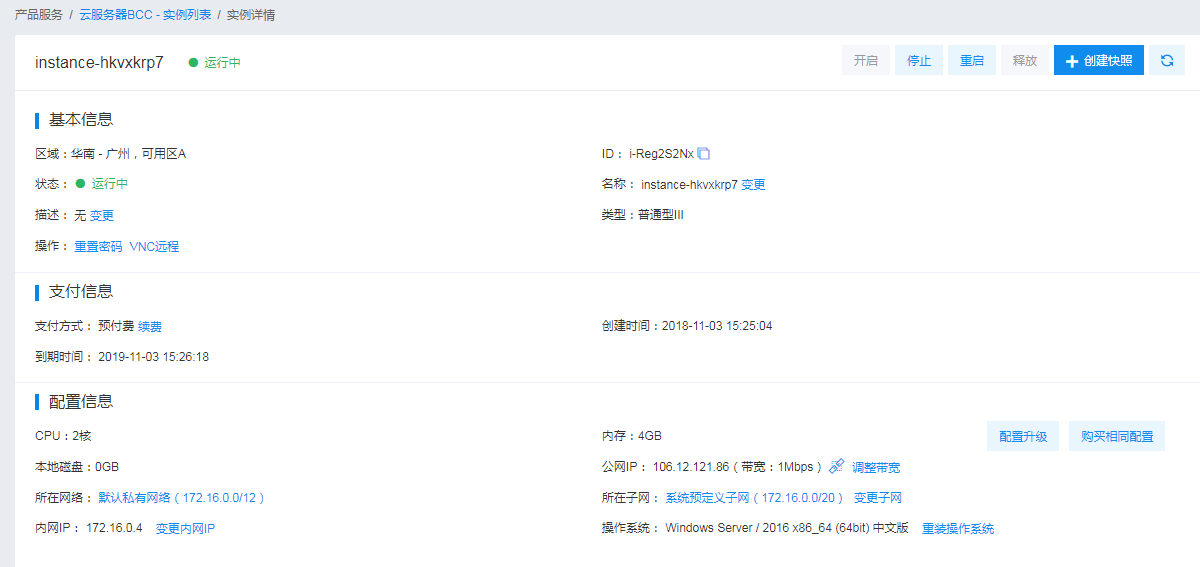Copy the instance ID with copy icon
The height and width of the screenshot is (567, 1200).
click(704, 154)
